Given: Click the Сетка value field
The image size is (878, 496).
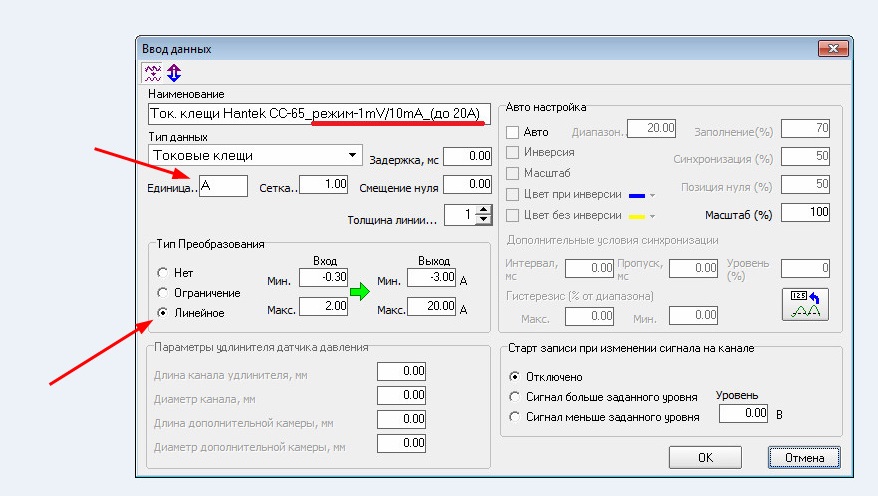Looking at the screenshot, I should click(x=324, y=184).
